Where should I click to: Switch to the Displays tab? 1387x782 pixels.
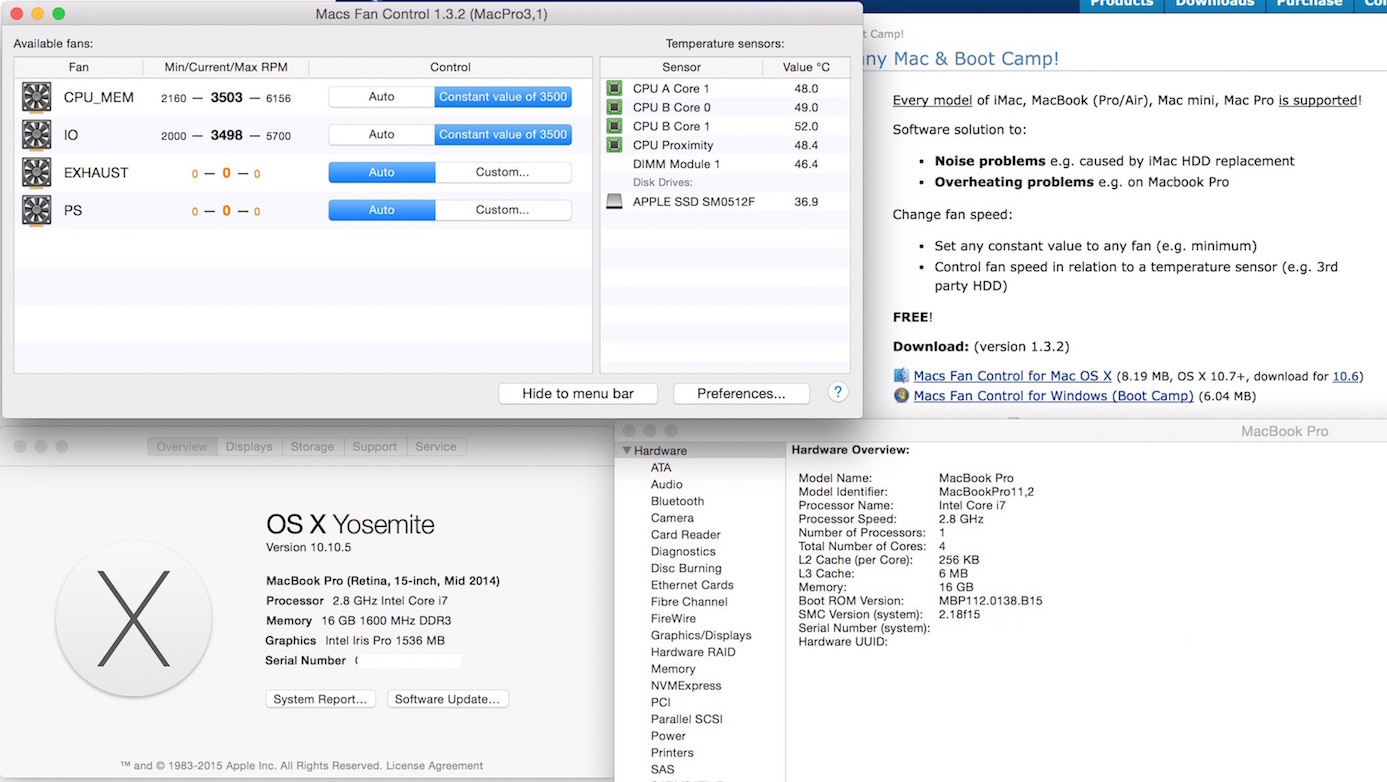click(x=249, y=447)
